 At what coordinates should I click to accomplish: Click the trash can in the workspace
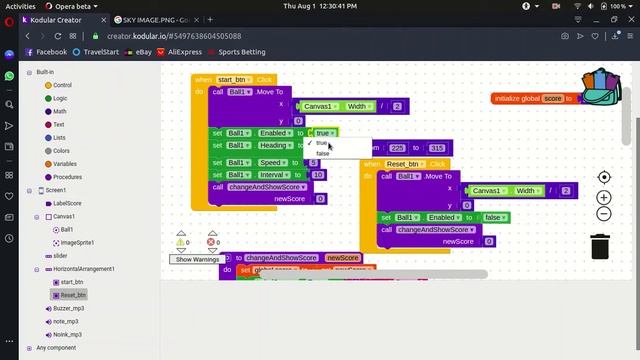point(600,247)
